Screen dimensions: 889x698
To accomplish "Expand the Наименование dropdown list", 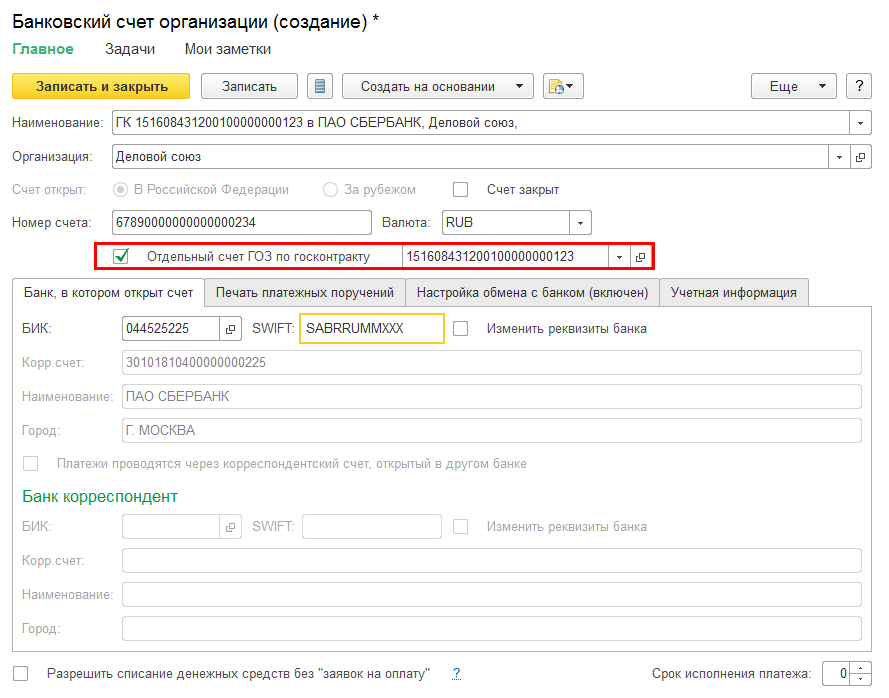I will [861, 123].
